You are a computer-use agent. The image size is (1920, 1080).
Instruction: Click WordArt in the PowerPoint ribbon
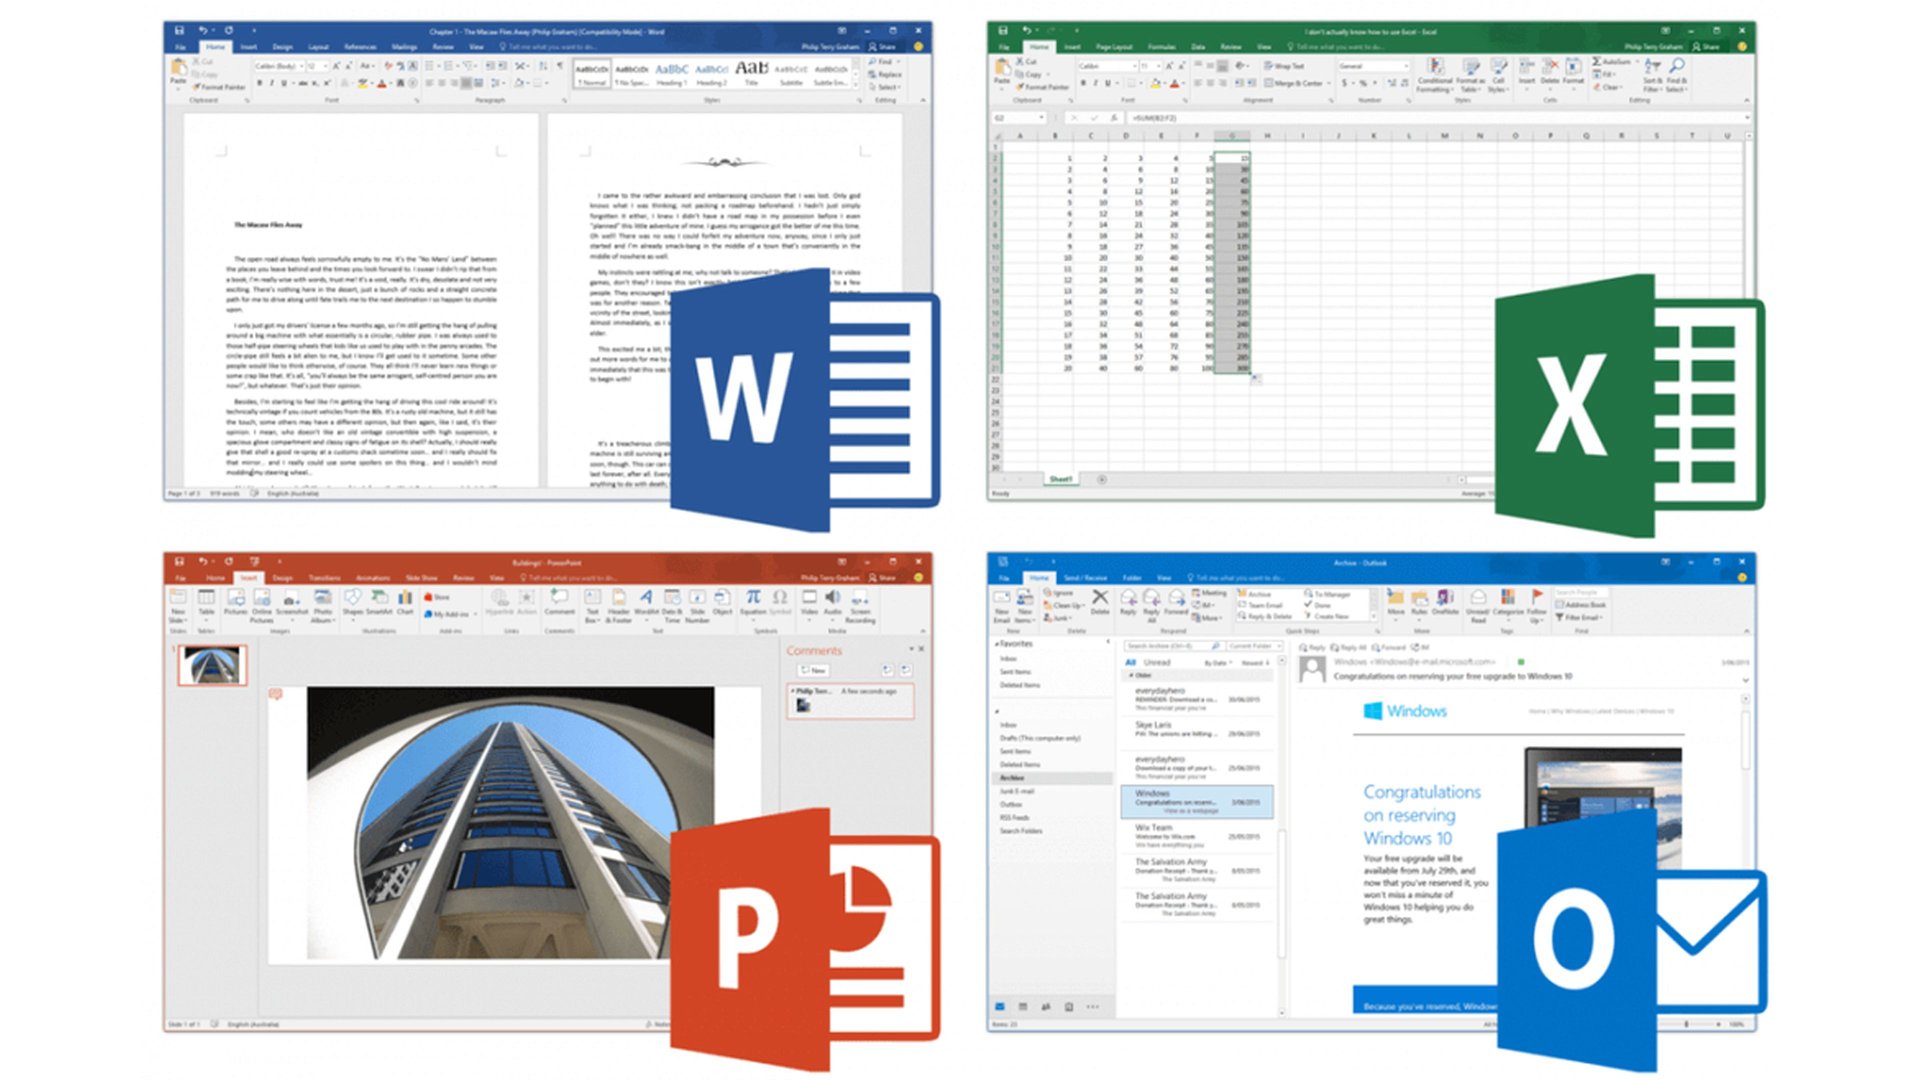(x=646, y=603)
